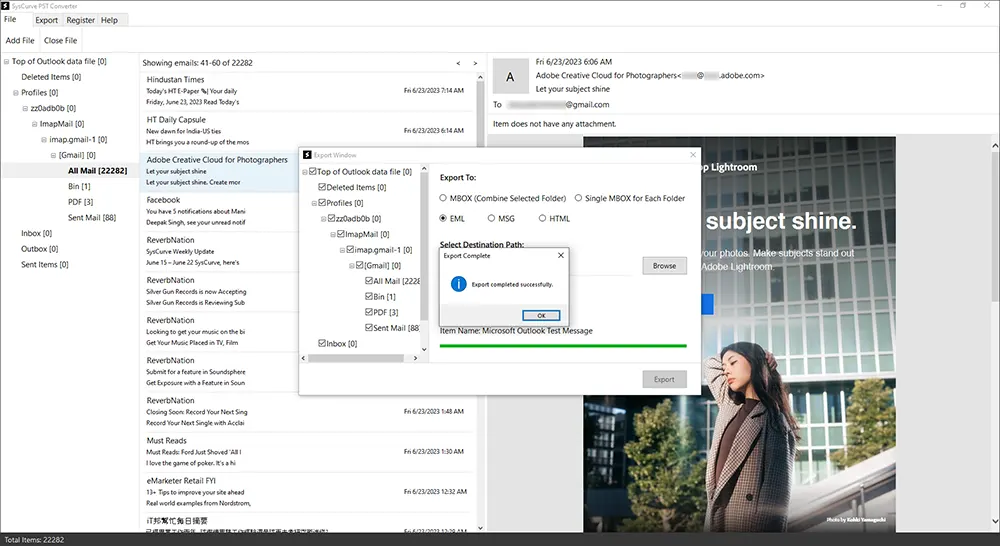The image size is (1000, 546).
Task: Close the Export Window
Action: click(693, 155)
